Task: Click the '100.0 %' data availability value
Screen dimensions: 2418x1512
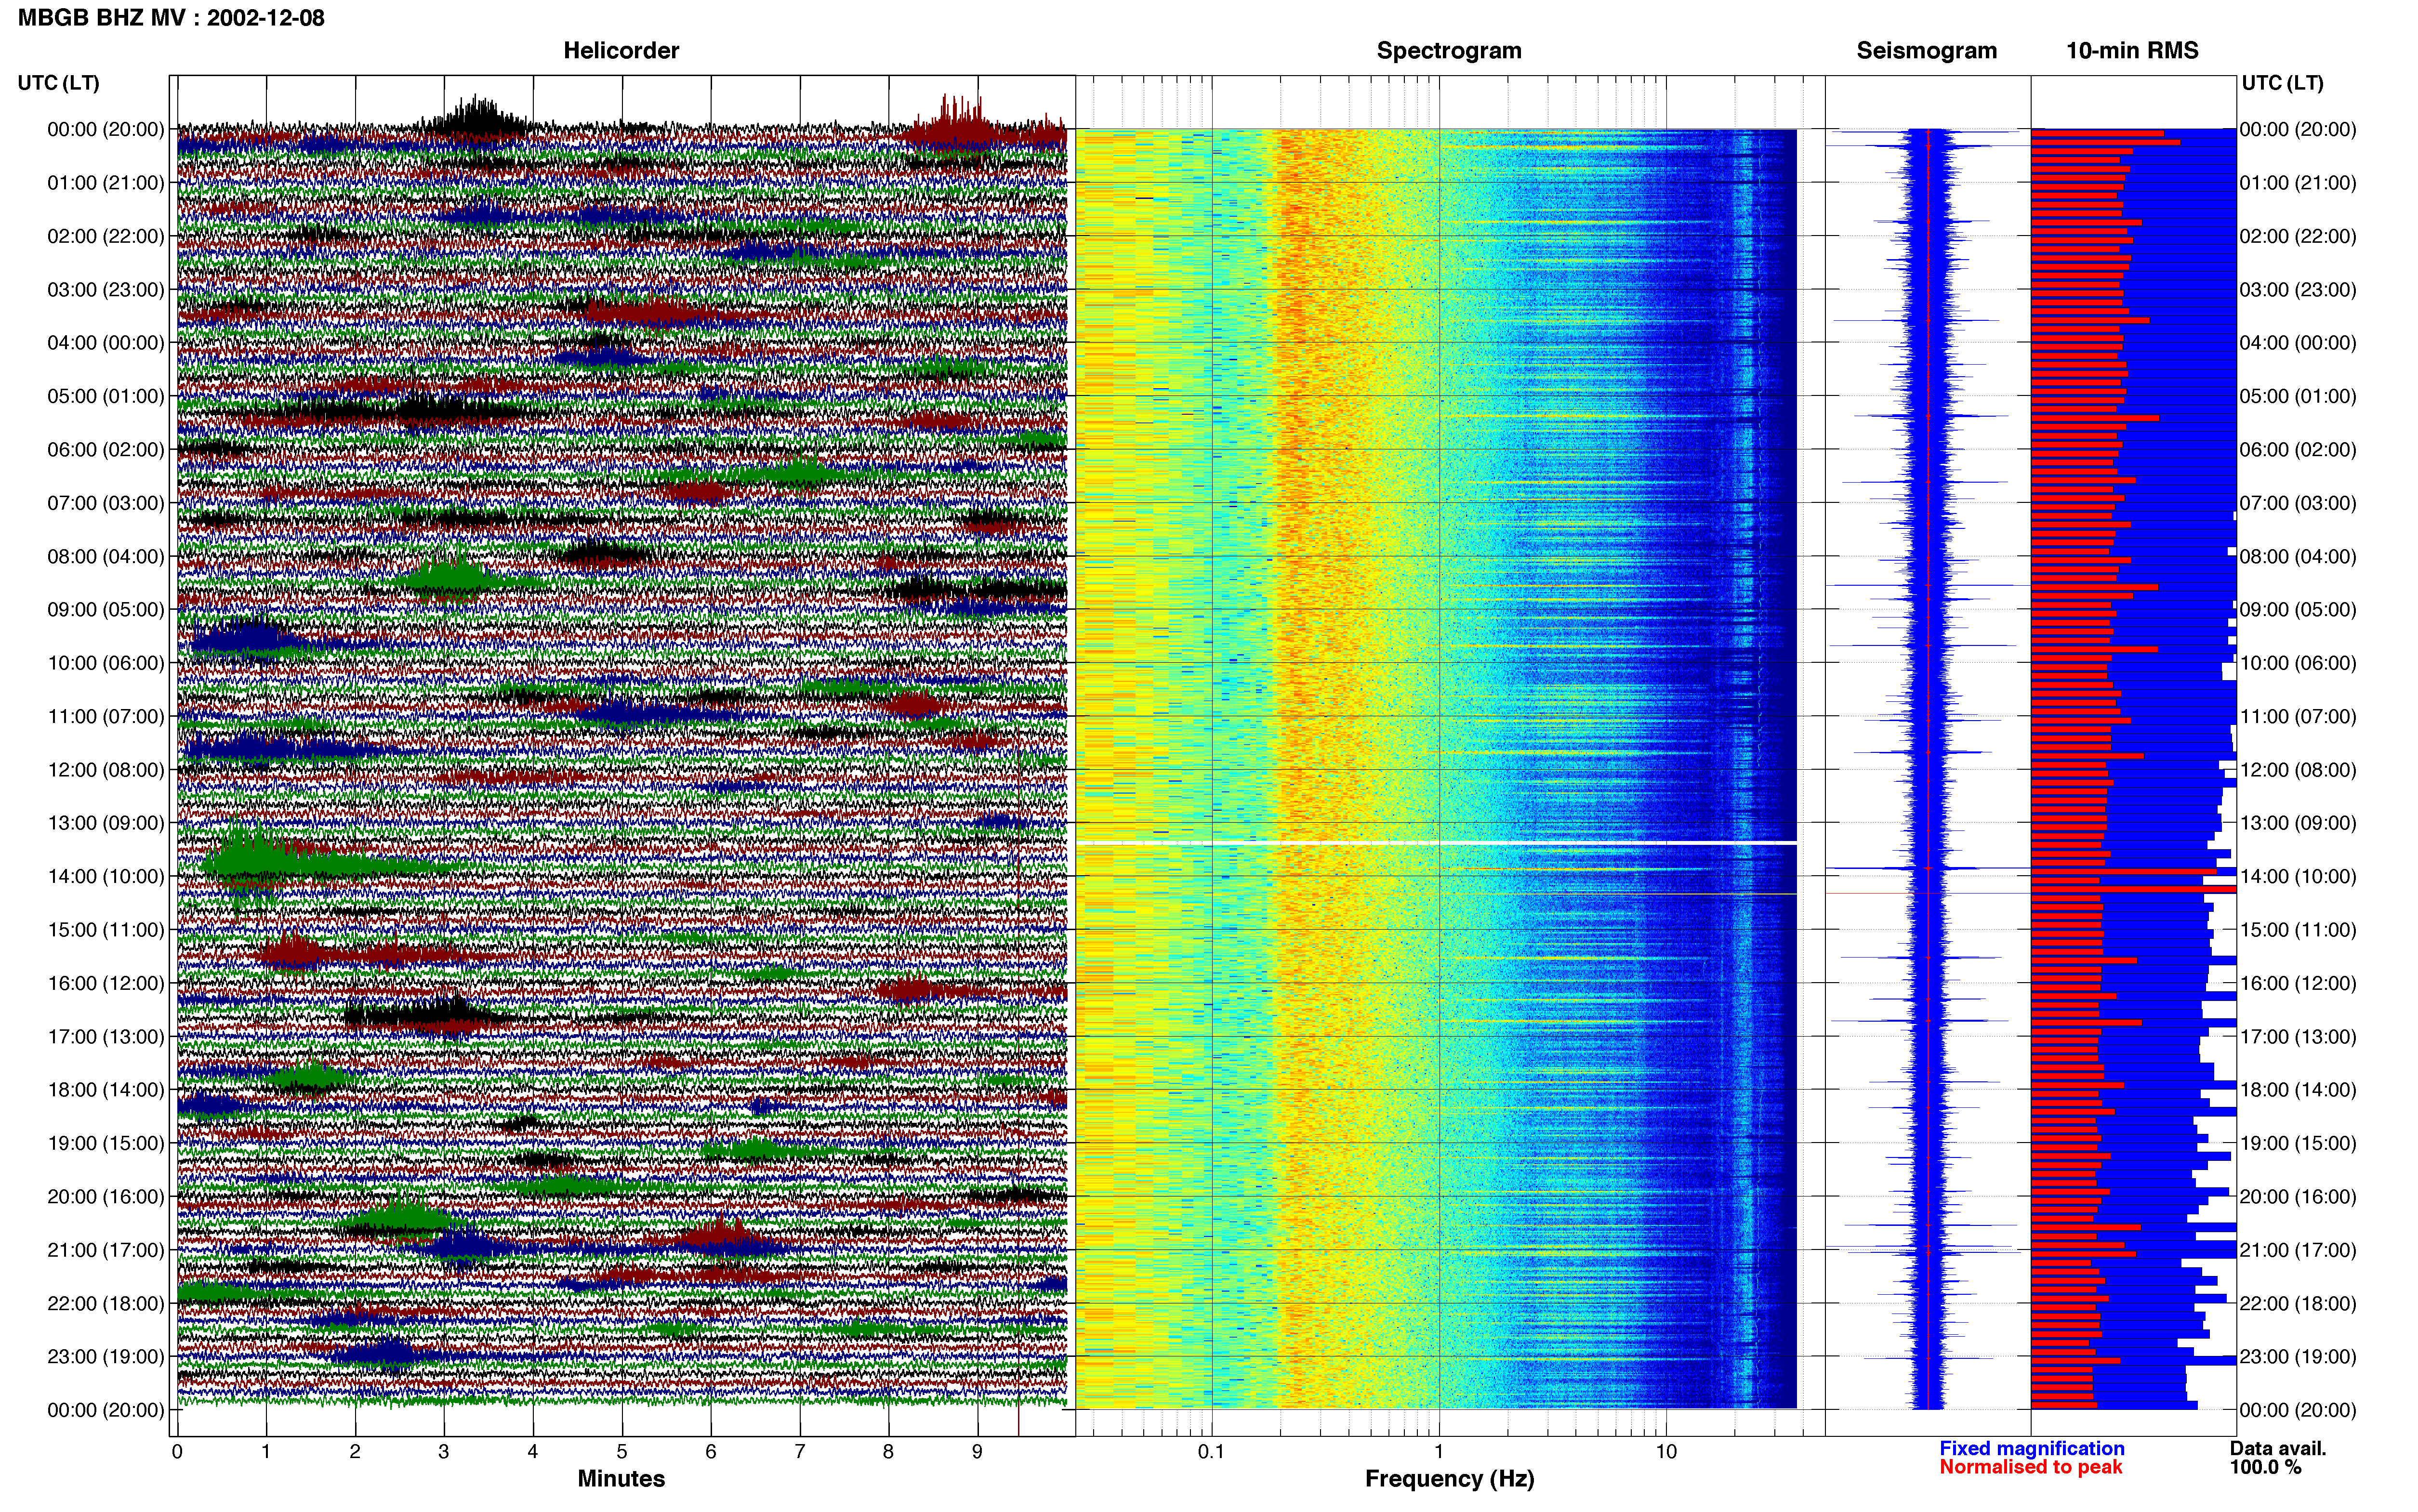Action: tap(2265, 1467)
